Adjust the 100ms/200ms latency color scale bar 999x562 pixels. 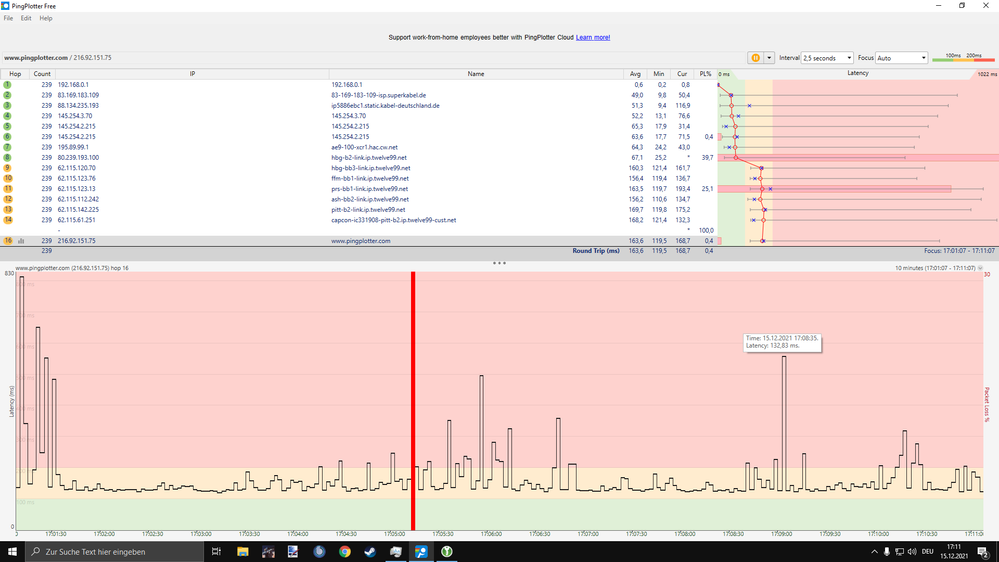tap(963, 58)
